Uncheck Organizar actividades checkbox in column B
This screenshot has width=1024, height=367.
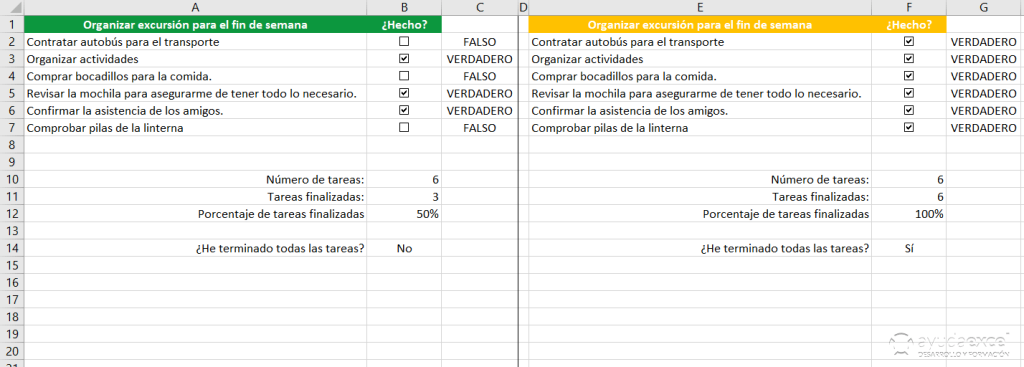[404, 58]
